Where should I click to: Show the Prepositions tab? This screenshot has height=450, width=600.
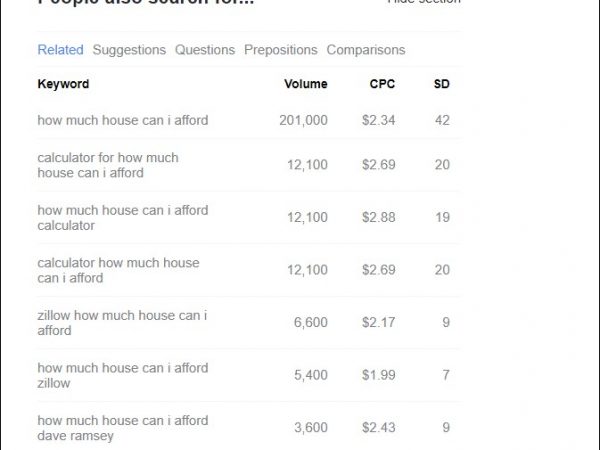point(281,50)
